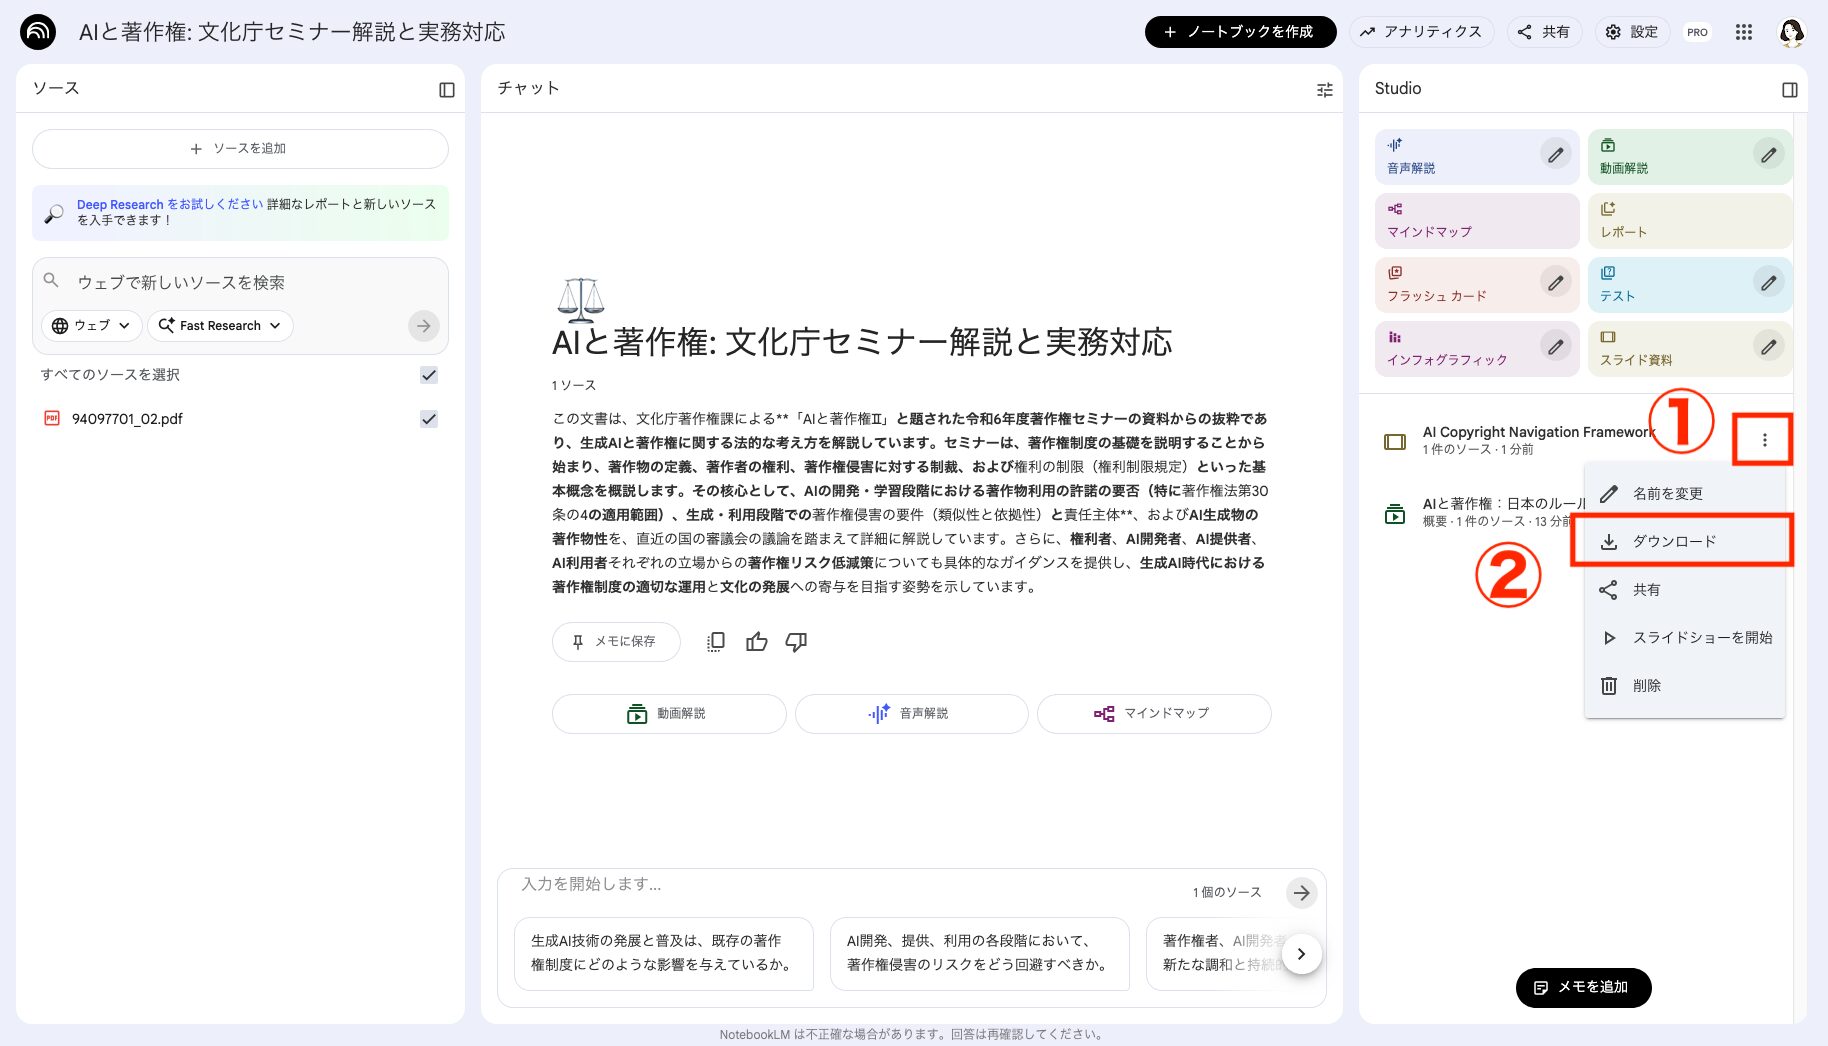
Task: Edit the 音声解説 card with the pencil icon
Action: point(1554,155)
